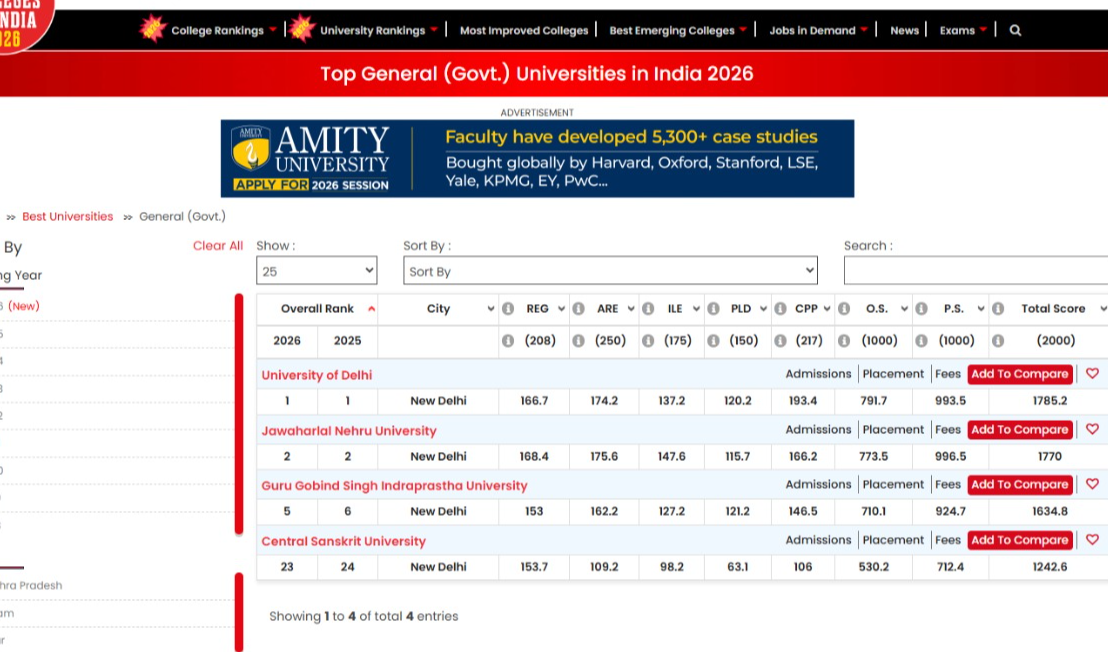Expand the REG column sort arrow
The height and width of the screenshot is (652, 1108).
click(561, 309)
